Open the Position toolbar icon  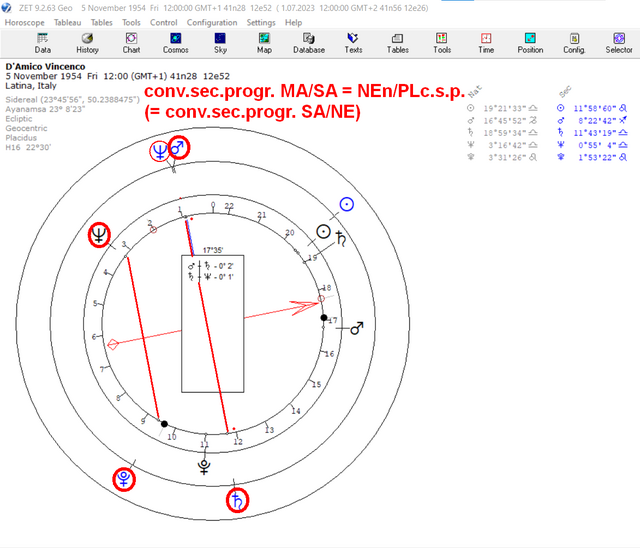coord(530,44)
